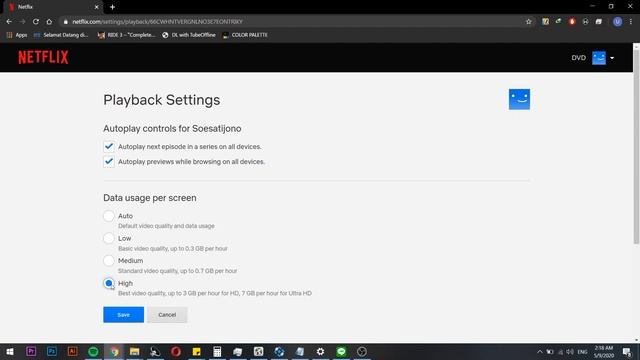Screen dimensions: 640x360
Task: Select the Auto data usage option
Action: [109, 216]
